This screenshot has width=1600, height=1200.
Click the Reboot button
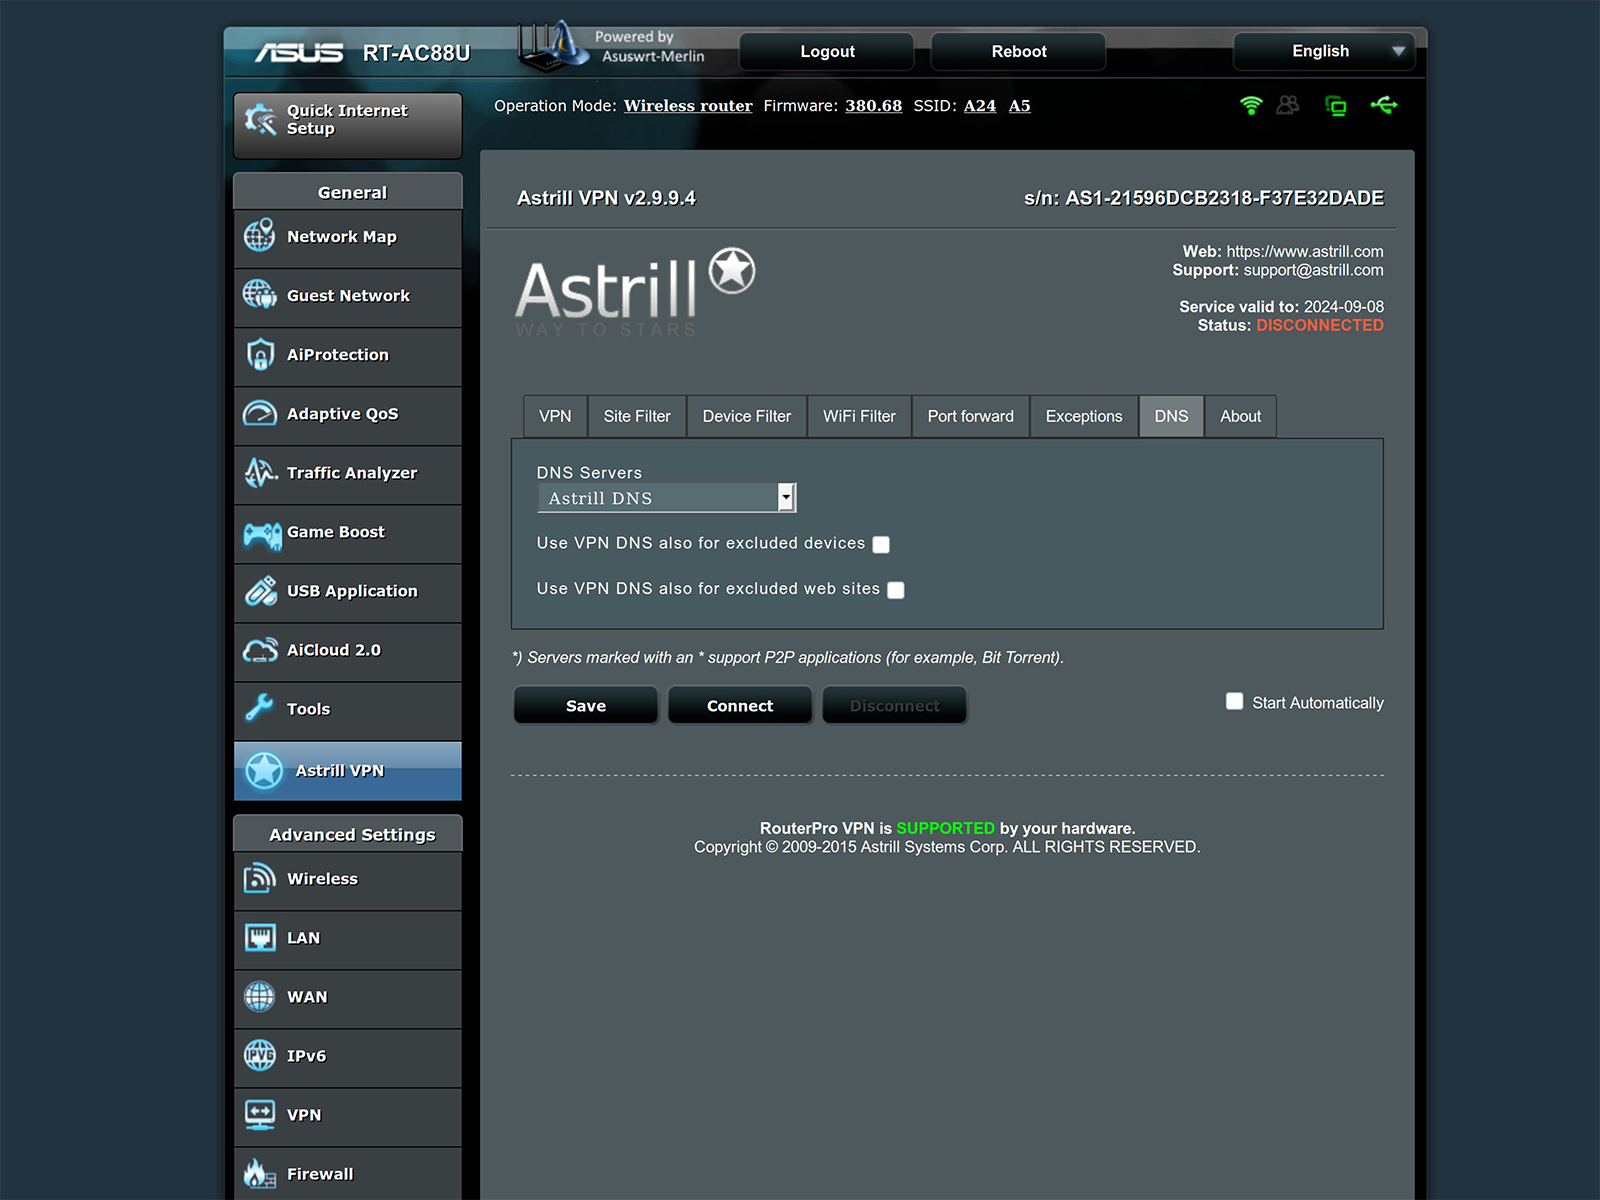click(1018, 51)
